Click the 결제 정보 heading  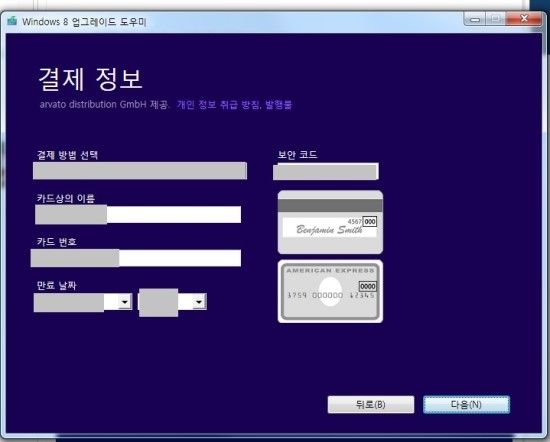click(90, 79)
